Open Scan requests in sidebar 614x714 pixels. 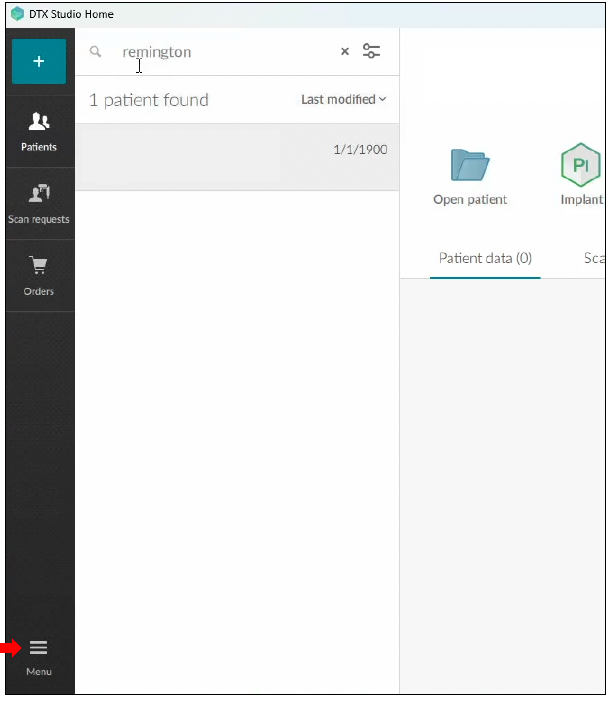tap(39, 204)
